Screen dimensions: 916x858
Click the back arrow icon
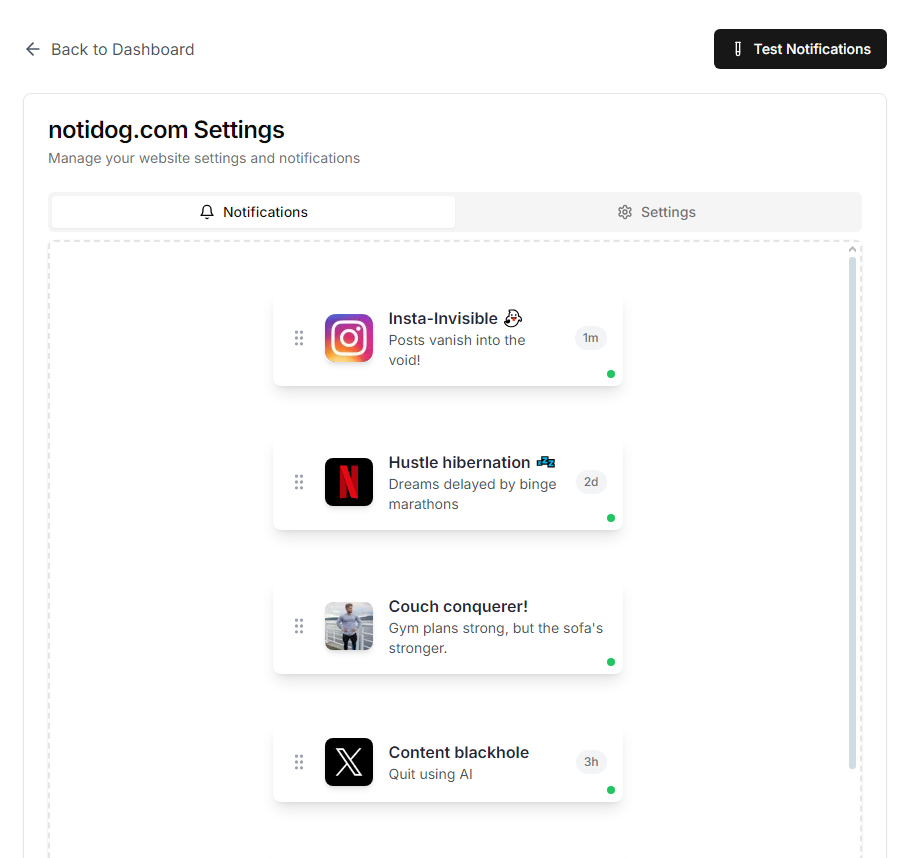coord(33,49)
